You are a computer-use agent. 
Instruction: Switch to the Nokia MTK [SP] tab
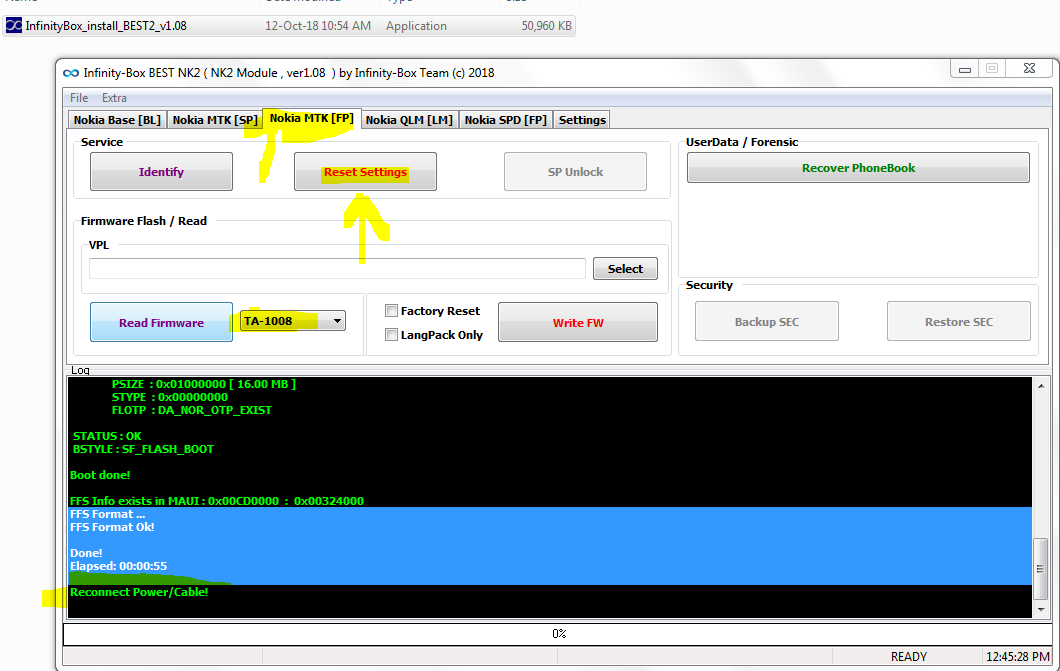point(214,120)
